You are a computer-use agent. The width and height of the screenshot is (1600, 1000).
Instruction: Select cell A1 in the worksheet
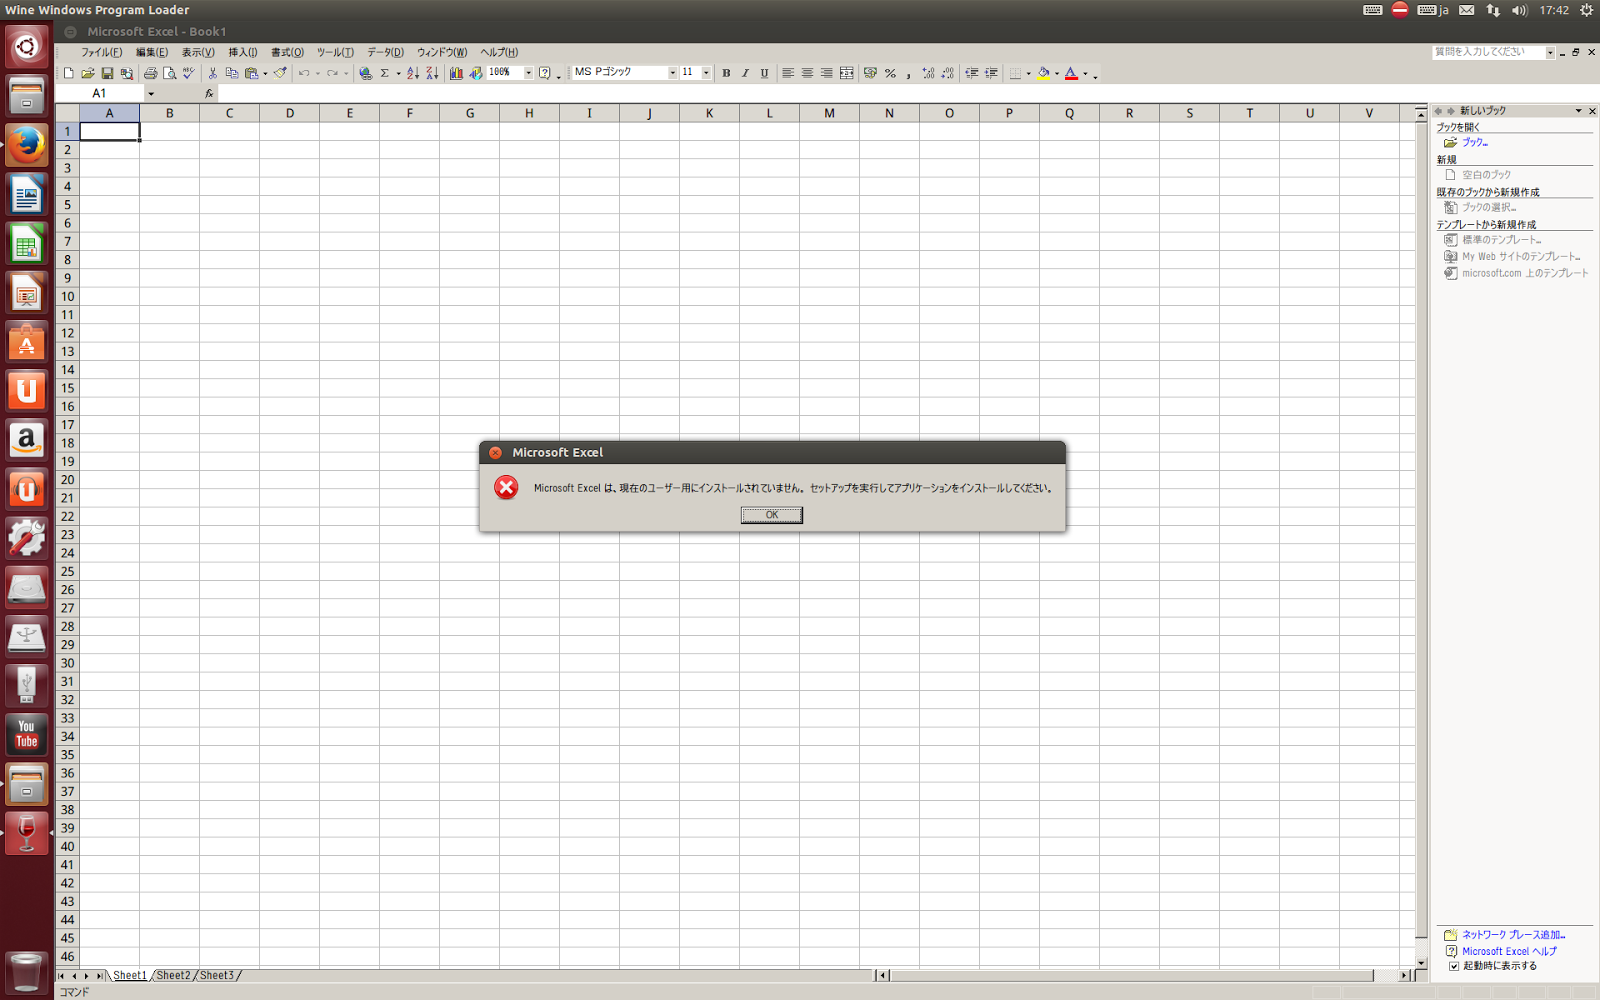pos(110,131)
